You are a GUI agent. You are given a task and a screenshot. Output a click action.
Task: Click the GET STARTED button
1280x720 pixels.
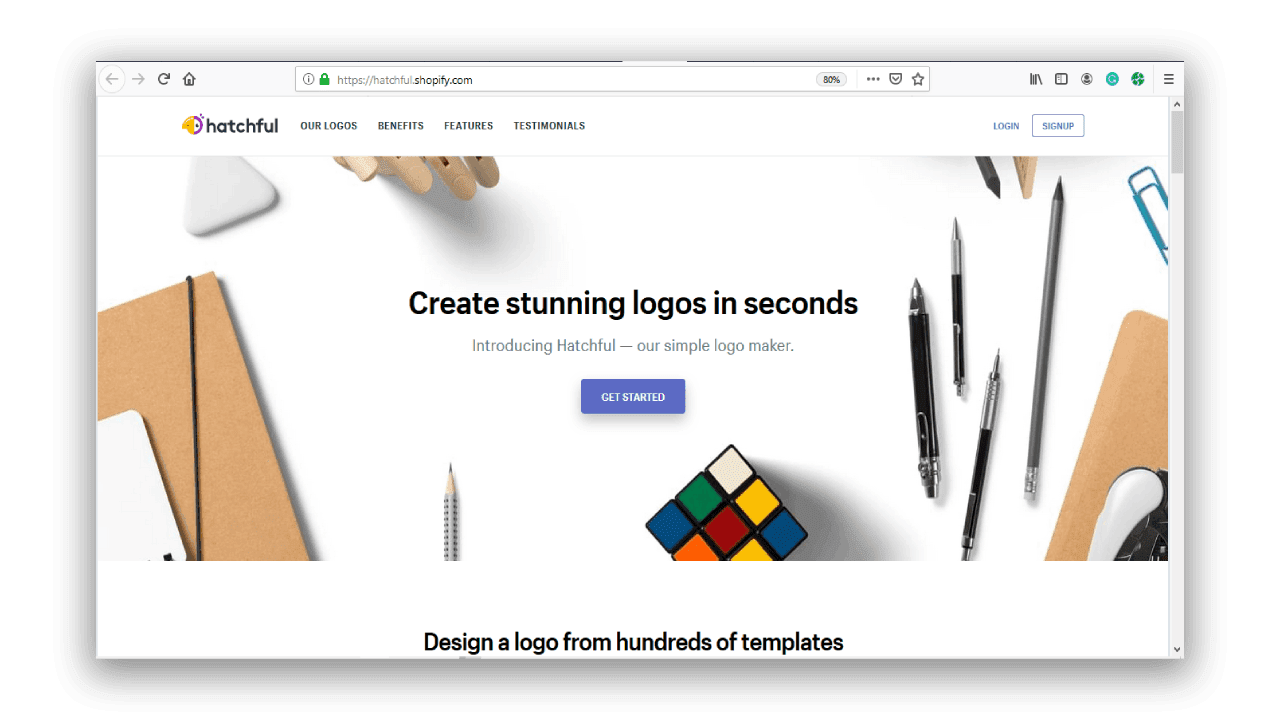point(633,396)
